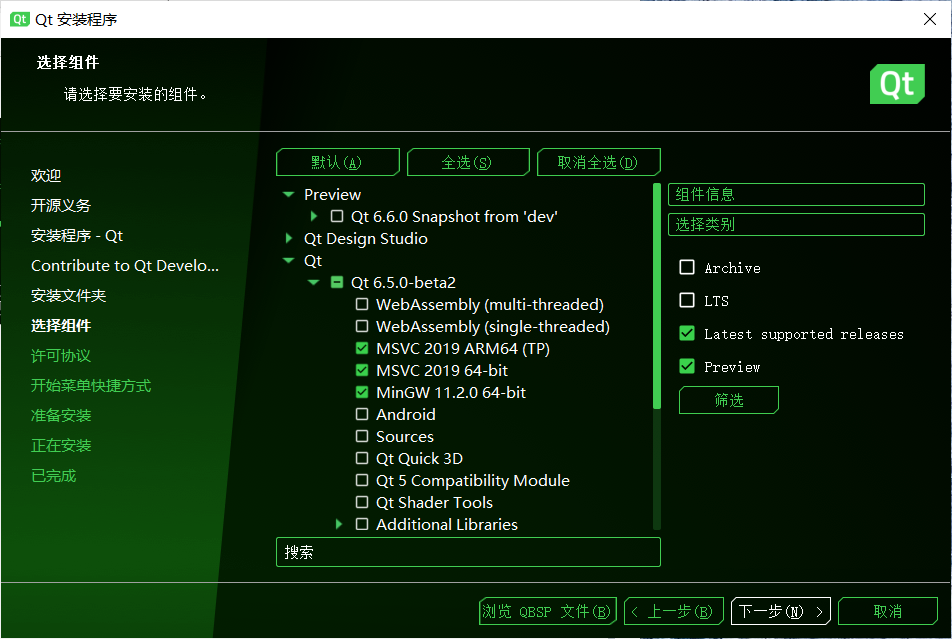Check the Qt Shader Tools component
The image size is (952, 639).
tap(362, 502)
